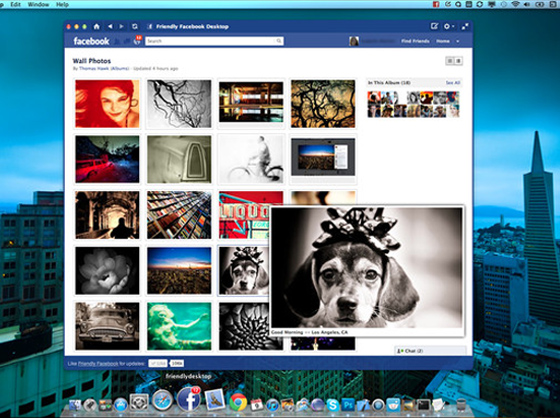This screenshot has height=418, width=560.
Task: Enter fullscreen with the arrows icon
Action: (x=465, y=26)
